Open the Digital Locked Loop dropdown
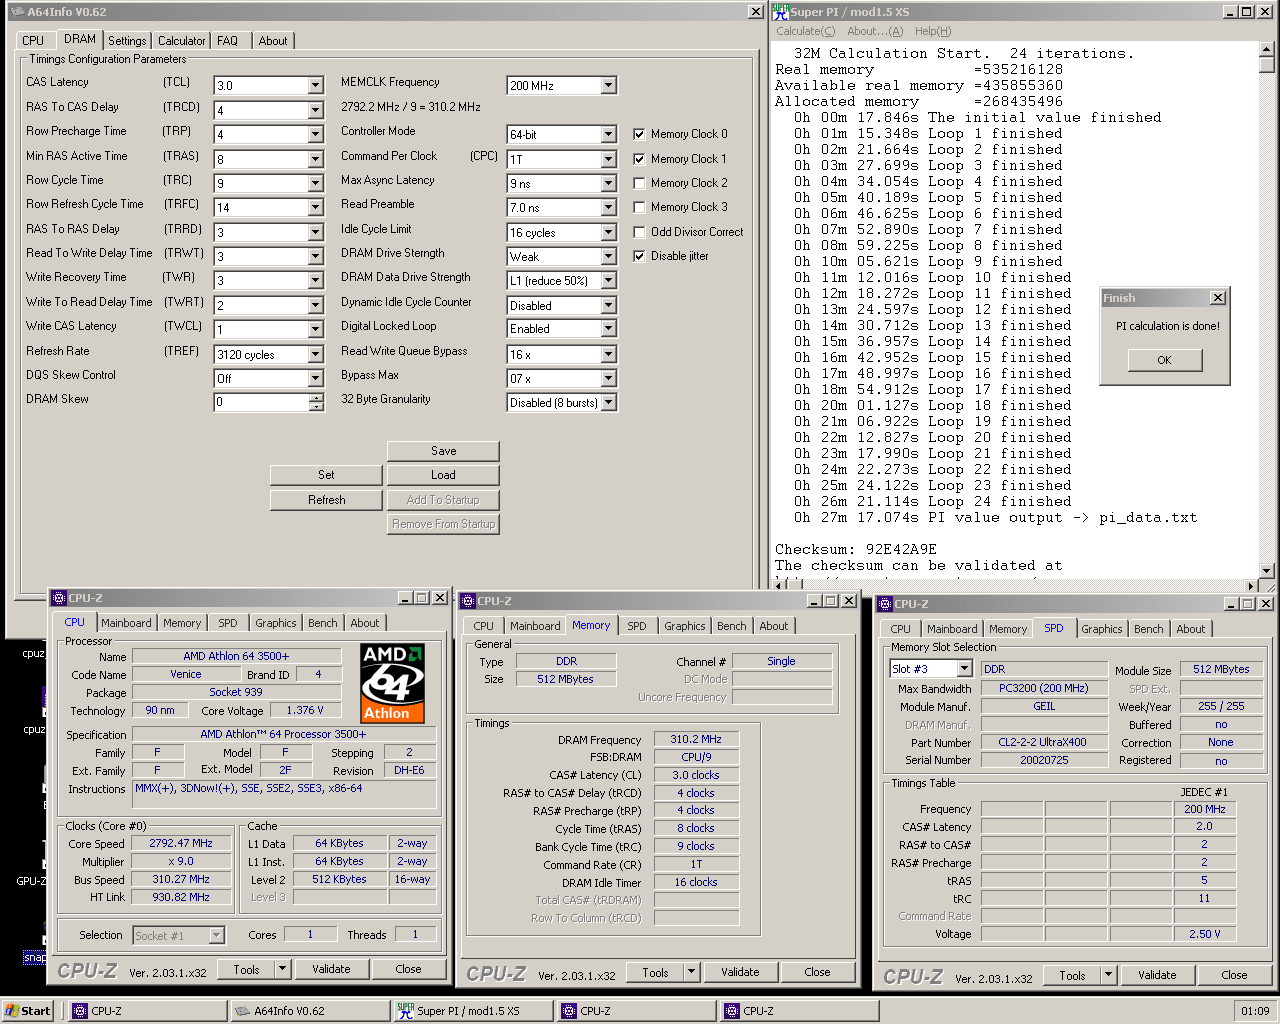This screenshot has width=1280, height=1024. pos(609,329)
